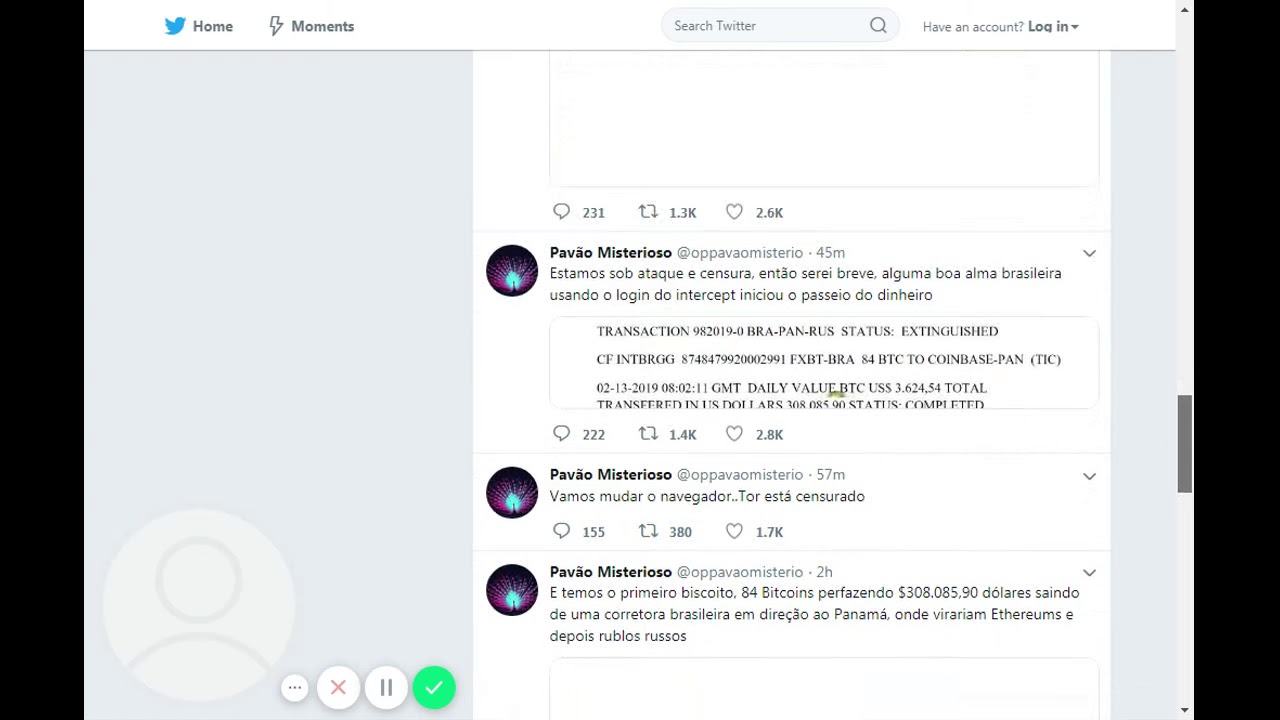This screenshot has width=1280, height=720.
Task: Open the recorder more options ellipsis
Action: (294, 688)
